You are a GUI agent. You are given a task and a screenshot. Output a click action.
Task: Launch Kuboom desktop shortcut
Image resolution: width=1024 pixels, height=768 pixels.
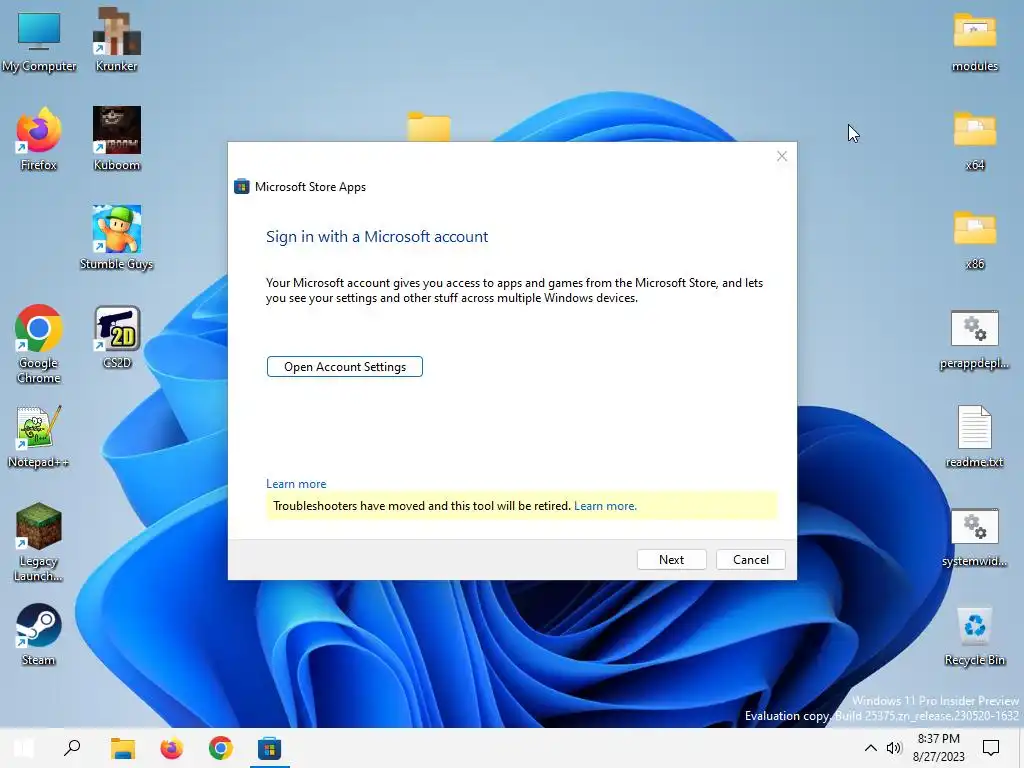point(116,140)
